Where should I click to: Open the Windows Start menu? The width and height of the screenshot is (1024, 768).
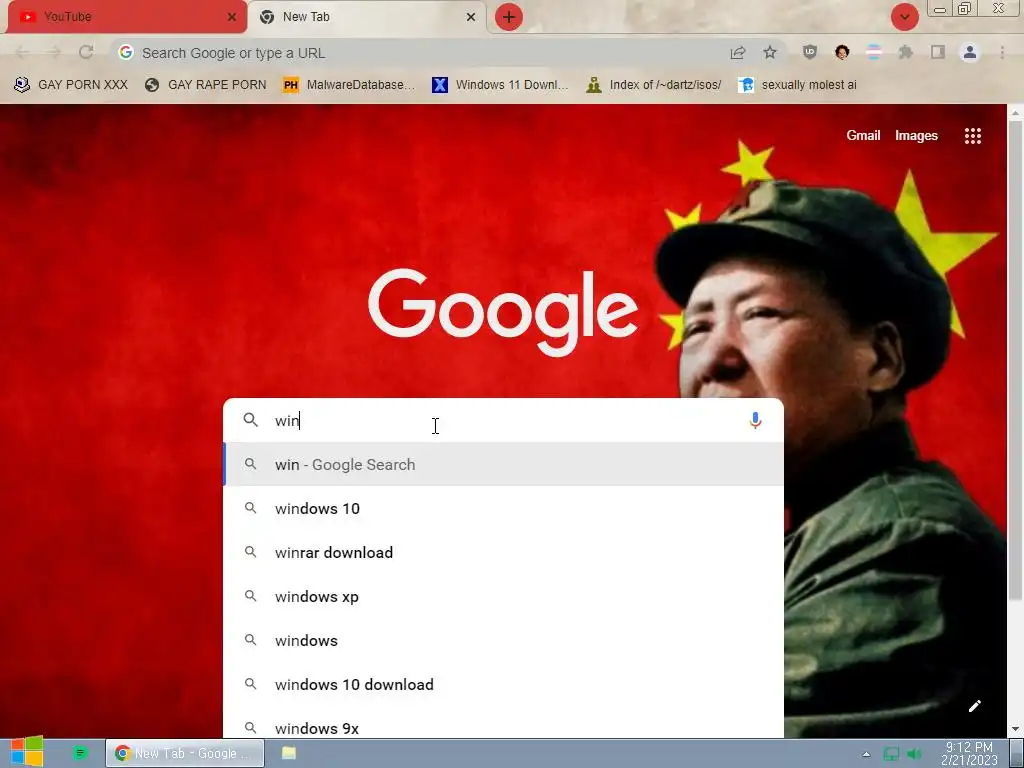(x=27, y=752)
